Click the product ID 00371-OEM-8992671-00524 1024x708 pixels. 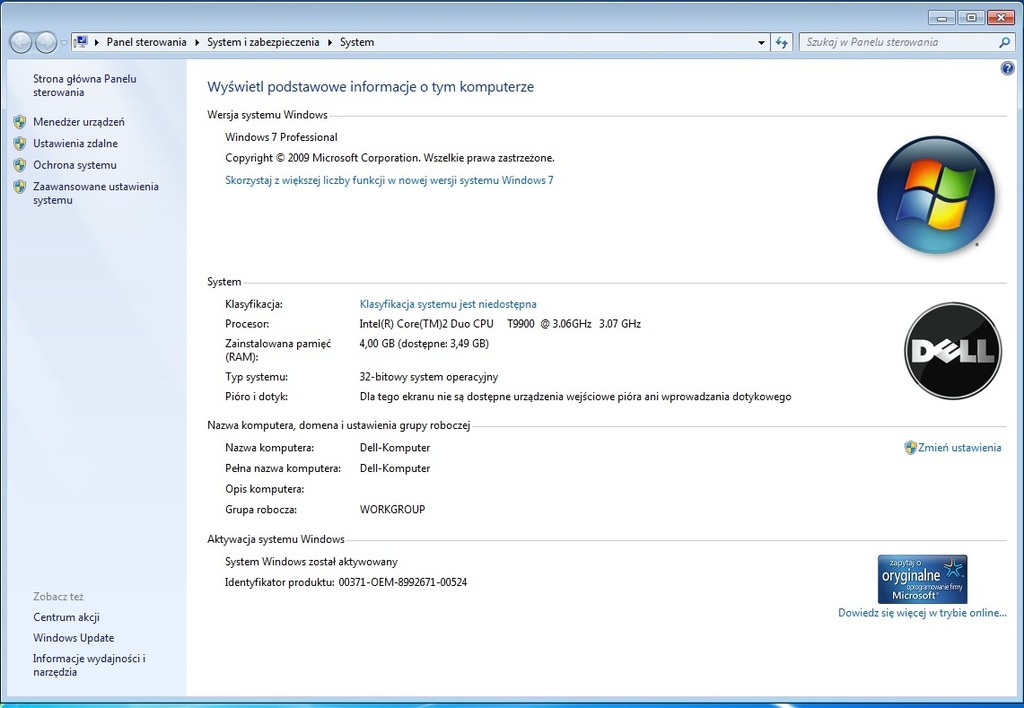click(x=403, y=583)
